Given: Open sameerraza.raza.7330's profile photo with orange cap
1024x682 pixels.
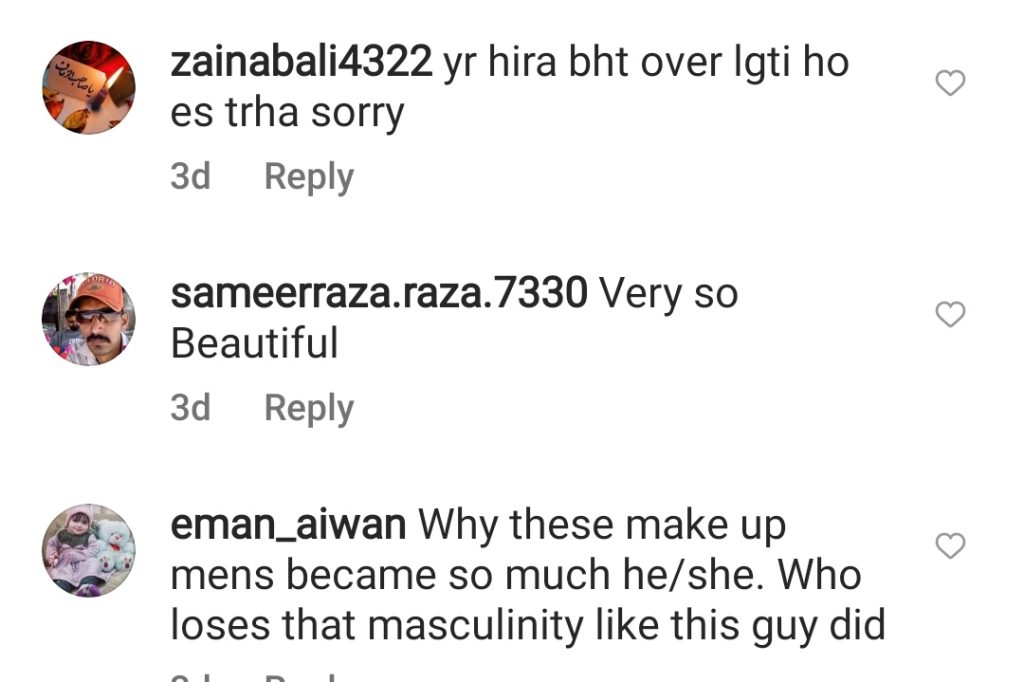Looking at the screenshot, I should (x=89, y=319).
